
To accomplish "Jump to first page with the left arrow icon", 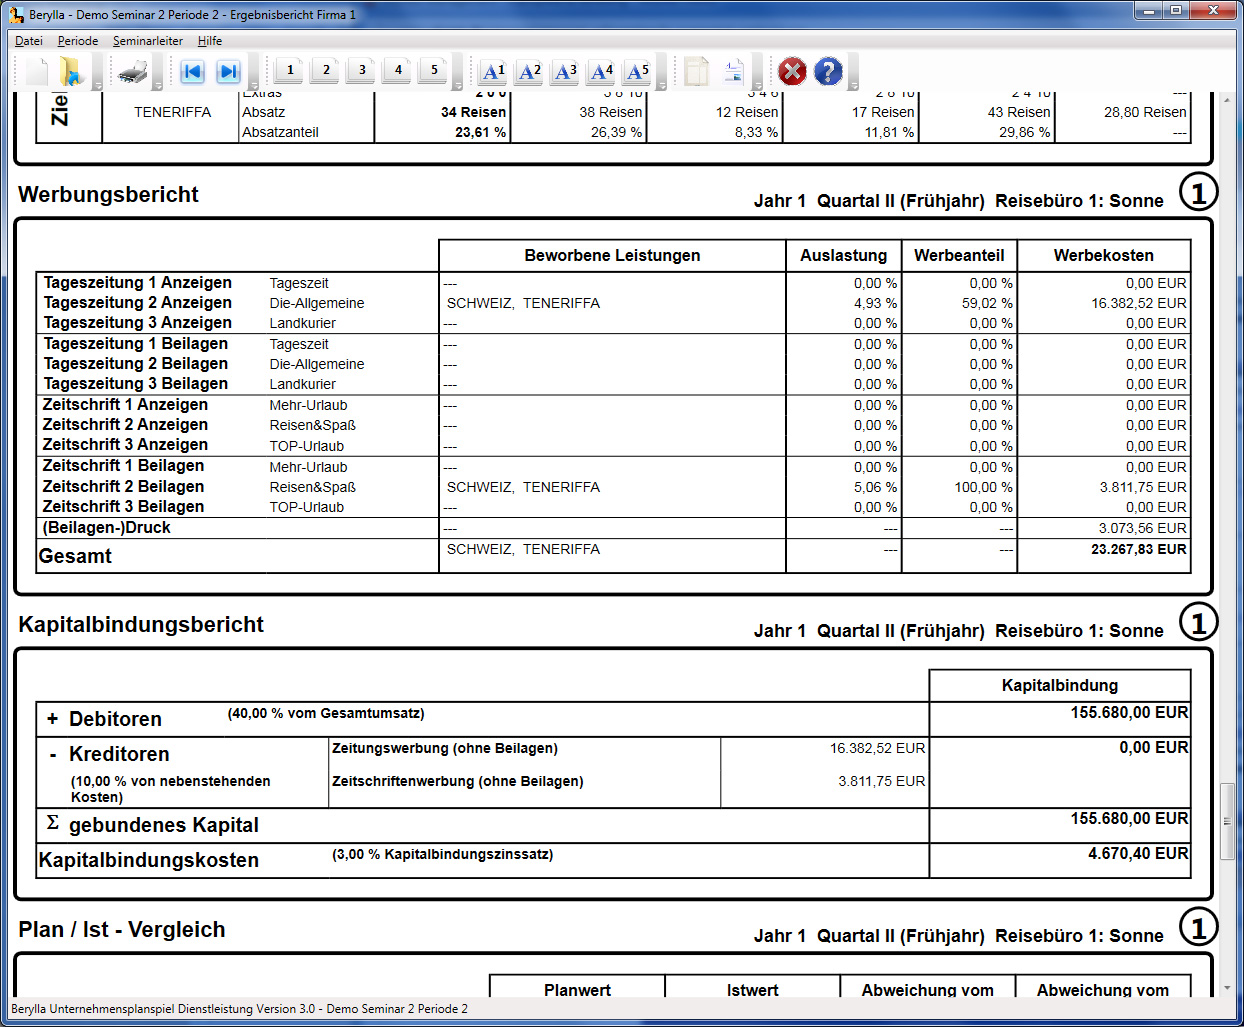I will (192, 71).
